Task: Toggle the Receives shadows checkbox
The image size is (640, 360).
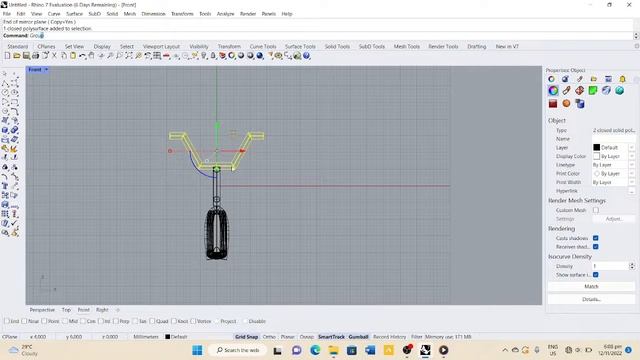Action: (596, 247)
